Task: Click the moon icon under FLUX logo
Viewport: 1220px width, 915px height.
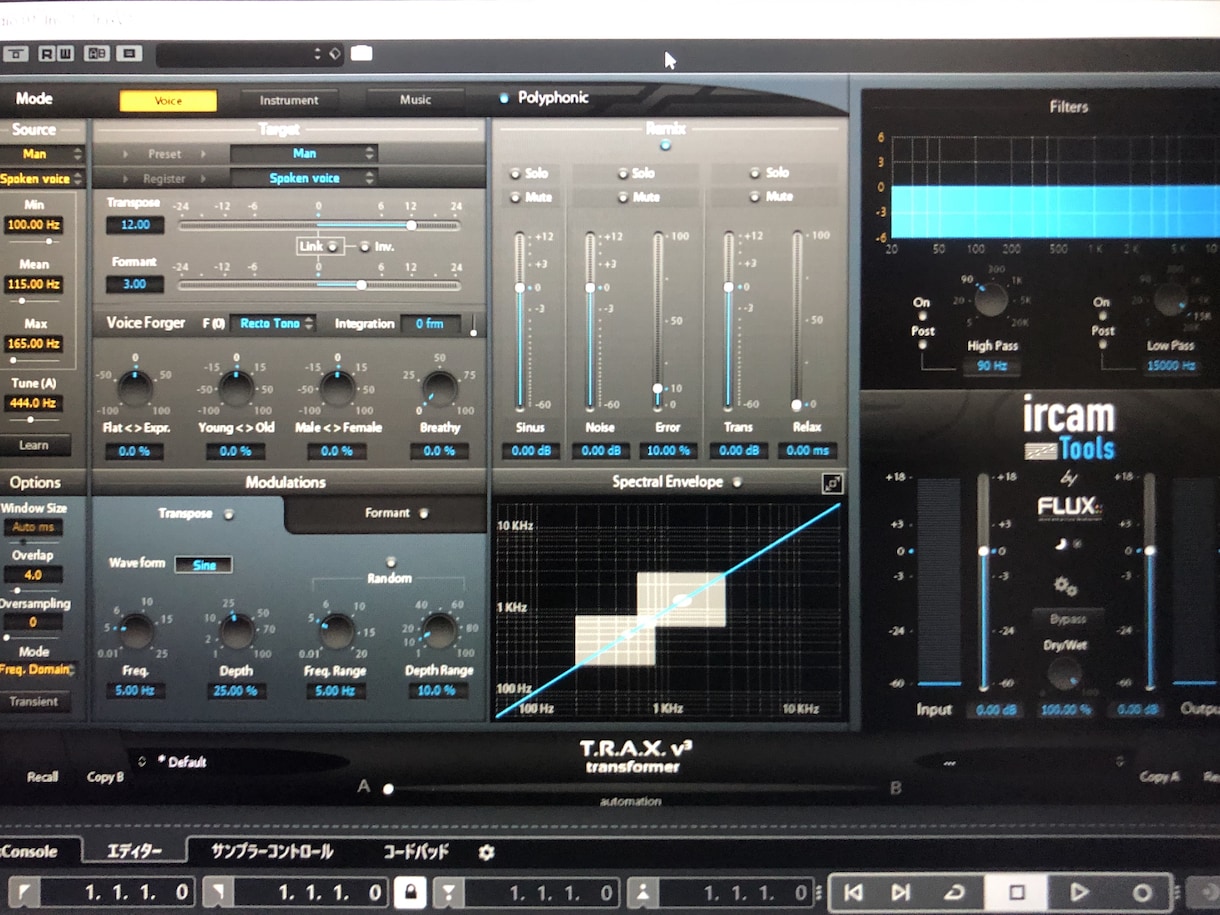Action: click(1062, 544)
